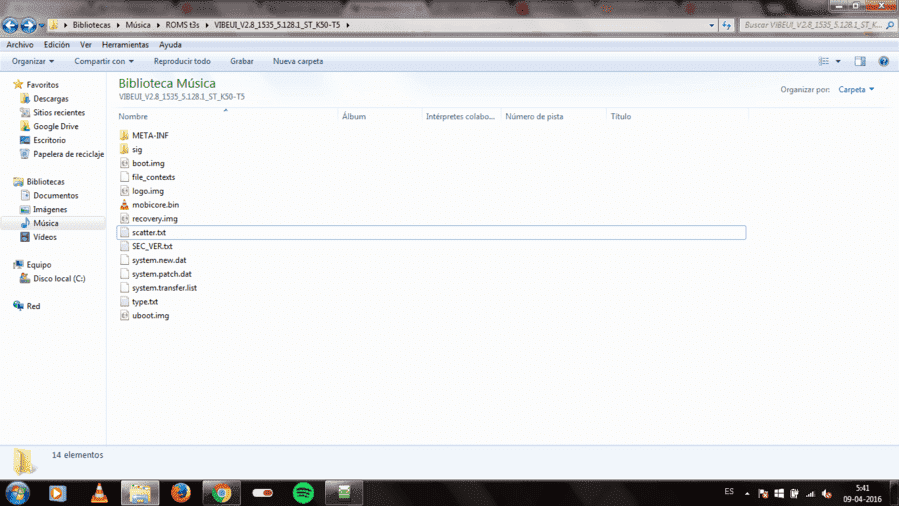Expand the view options dropdown arrow
The width and height of the screenshot is (899, 506).
coord(838,61)
